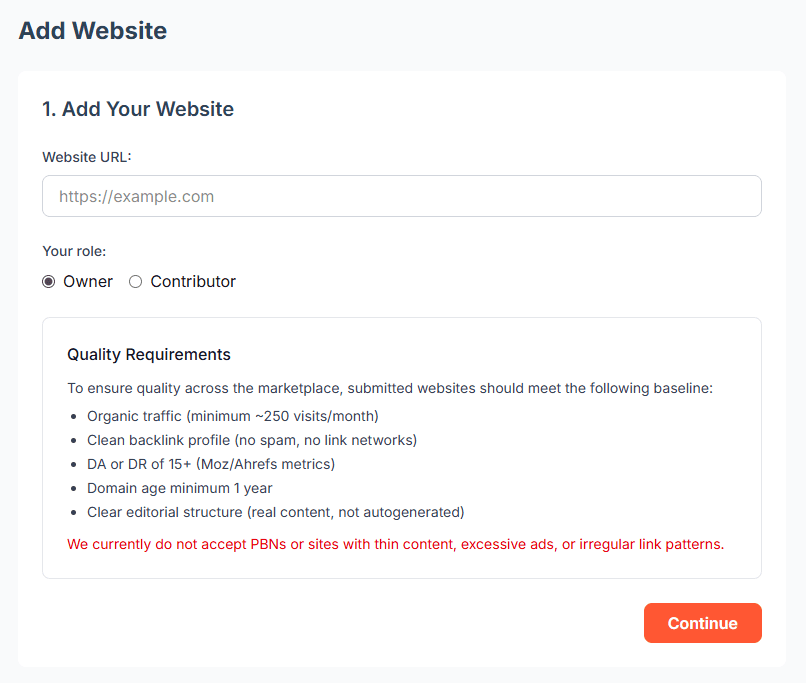Click inside the Website URL input field
The height and width of the screenshot is (683, 806).
400,196
